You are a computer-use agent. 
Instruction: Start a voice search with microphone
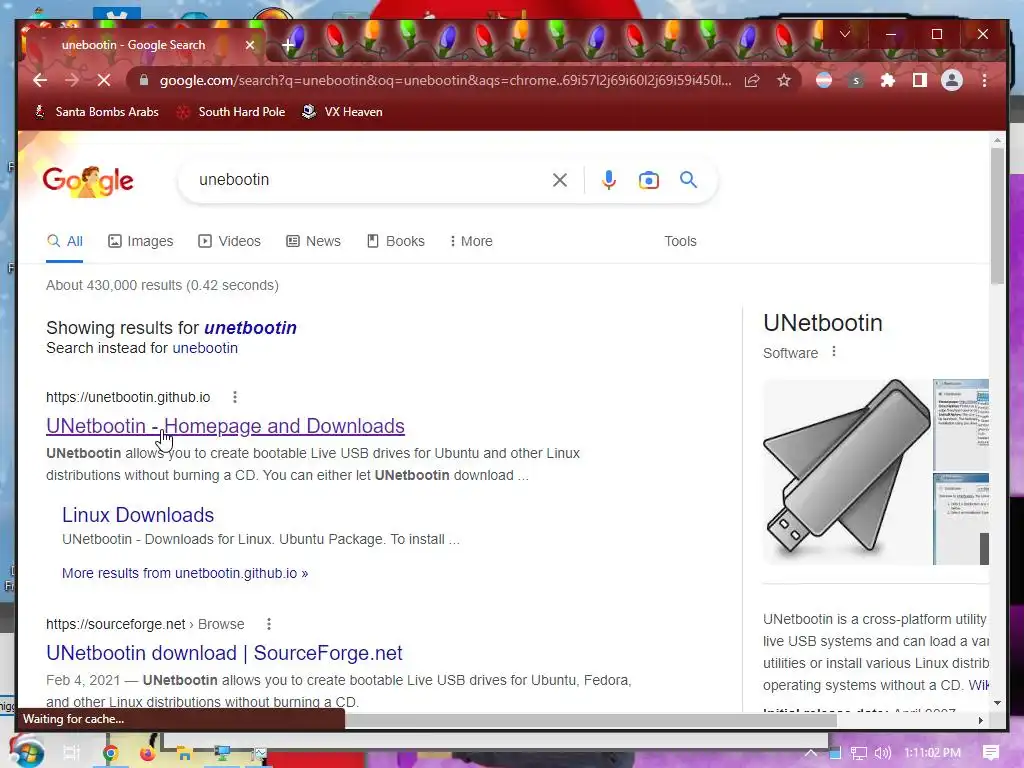click(609, 180)
